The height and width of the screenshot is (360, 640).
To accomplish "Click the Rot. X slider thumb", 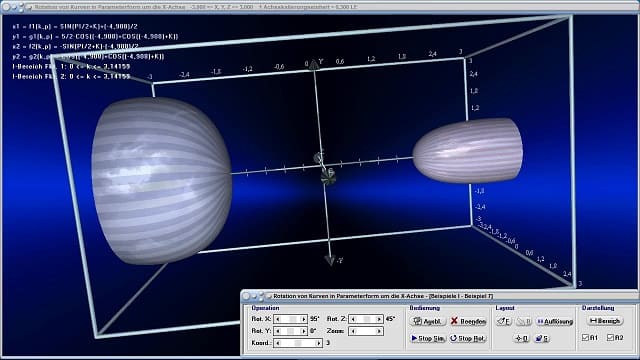I will (x=293, y=319).
